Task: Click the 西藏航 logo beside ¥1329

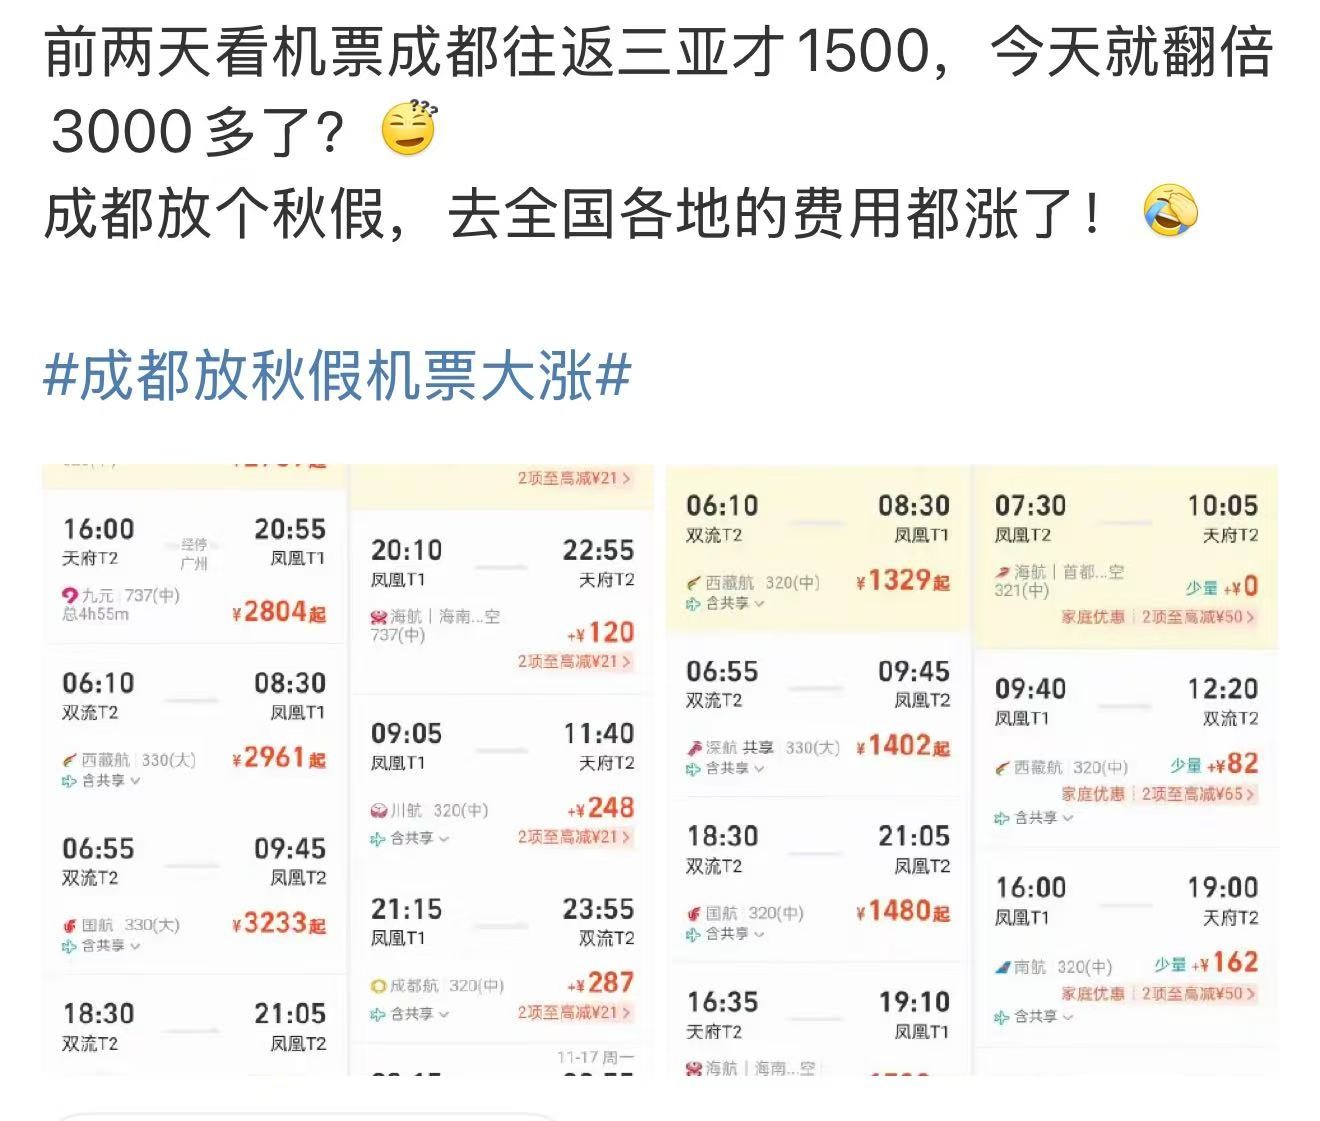Action: pyautogui.click(x=694, y=583)
